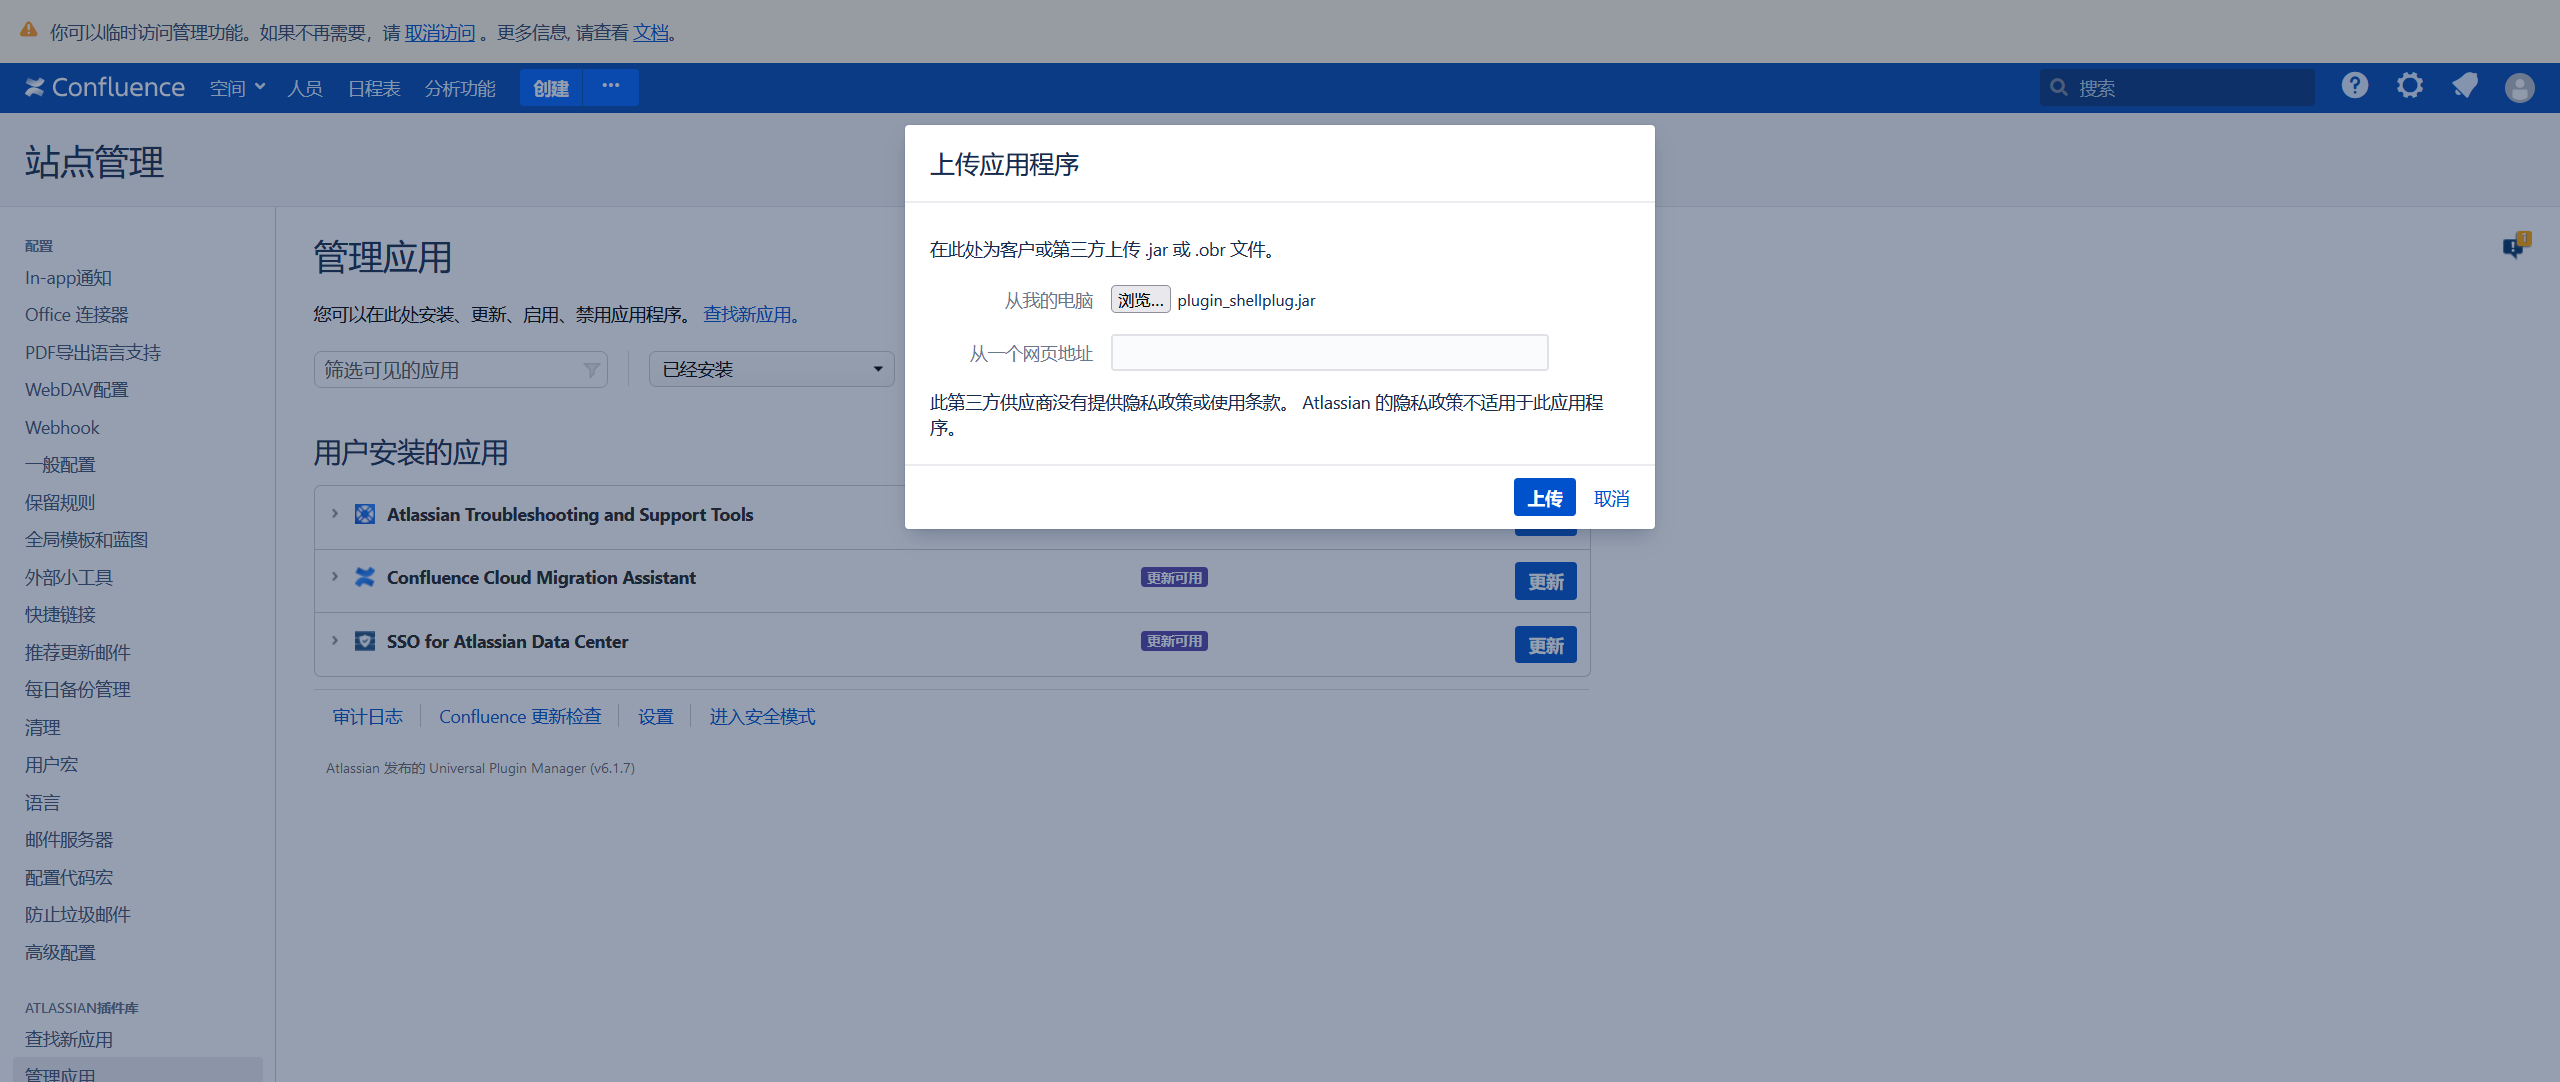Open the Confluence 更新检查 link
2560x1082 pixels.
pos(520,716)
